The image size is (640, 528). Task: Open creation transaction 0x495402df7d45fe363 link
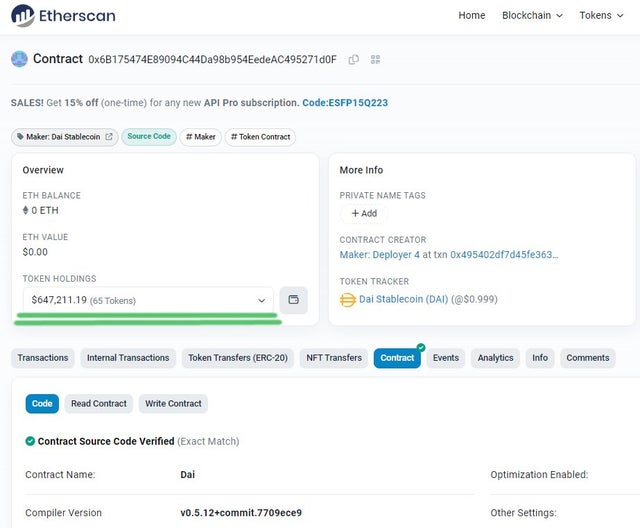coord(504,255)
